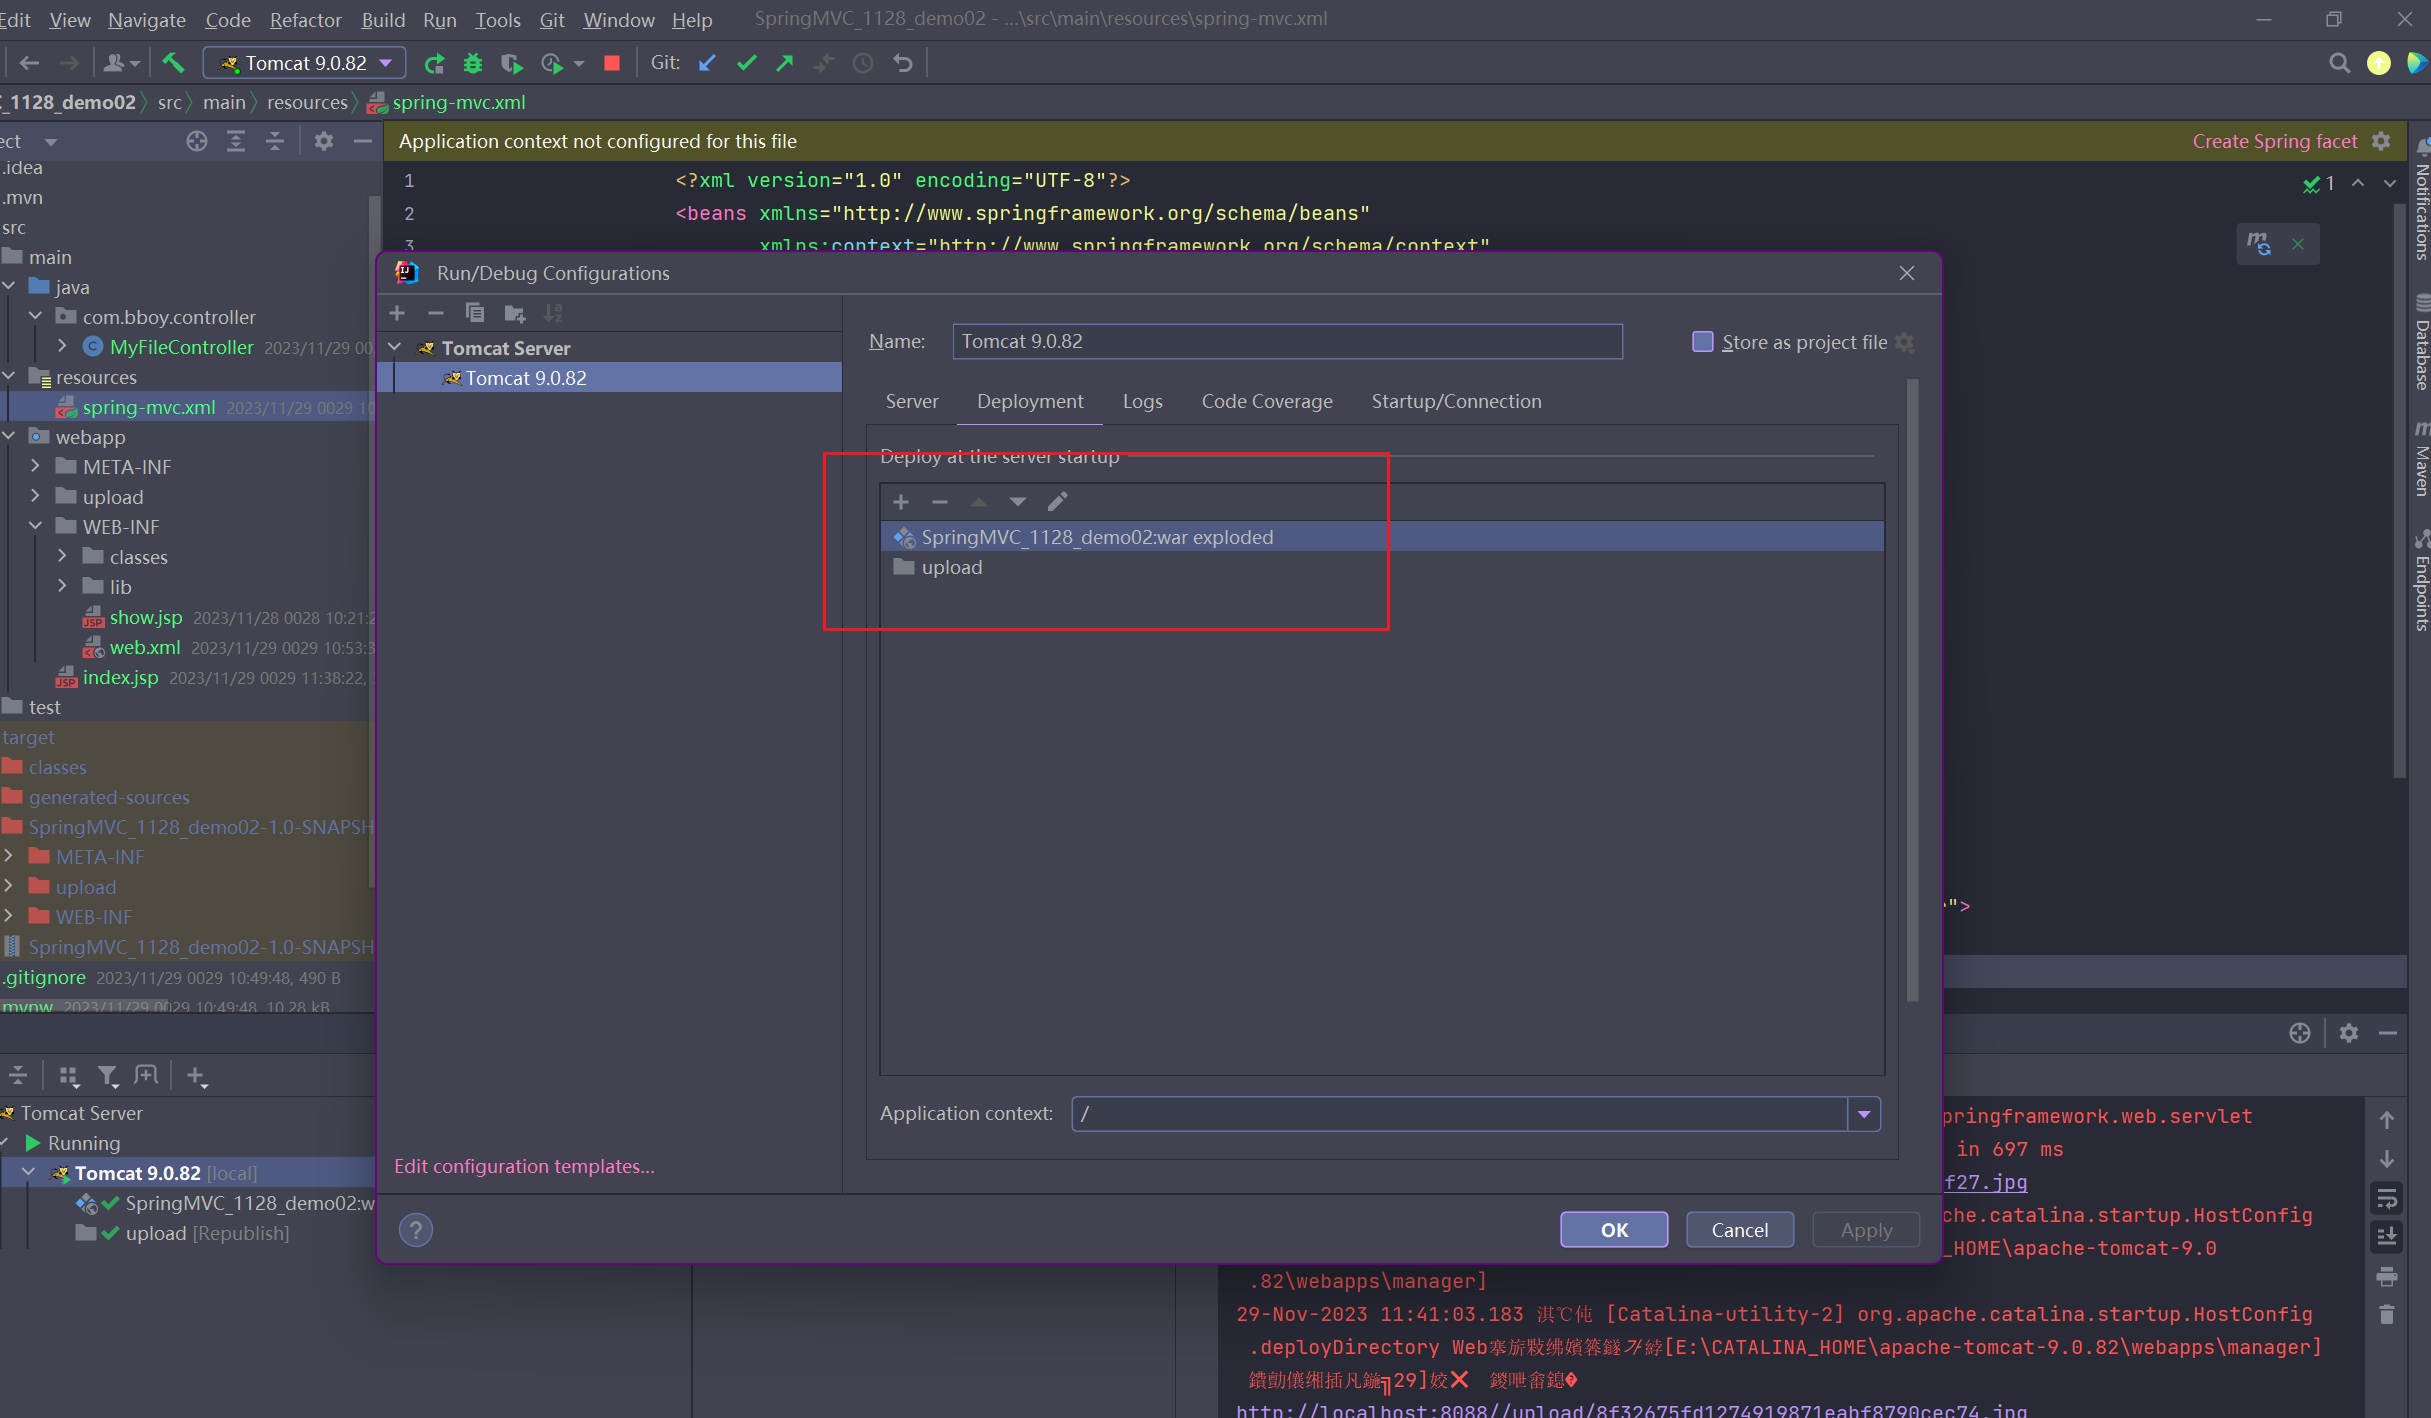Screen dimensions: 2431x1418
Task: Enable Store as project file checkbox
Action: point(1702,342)
